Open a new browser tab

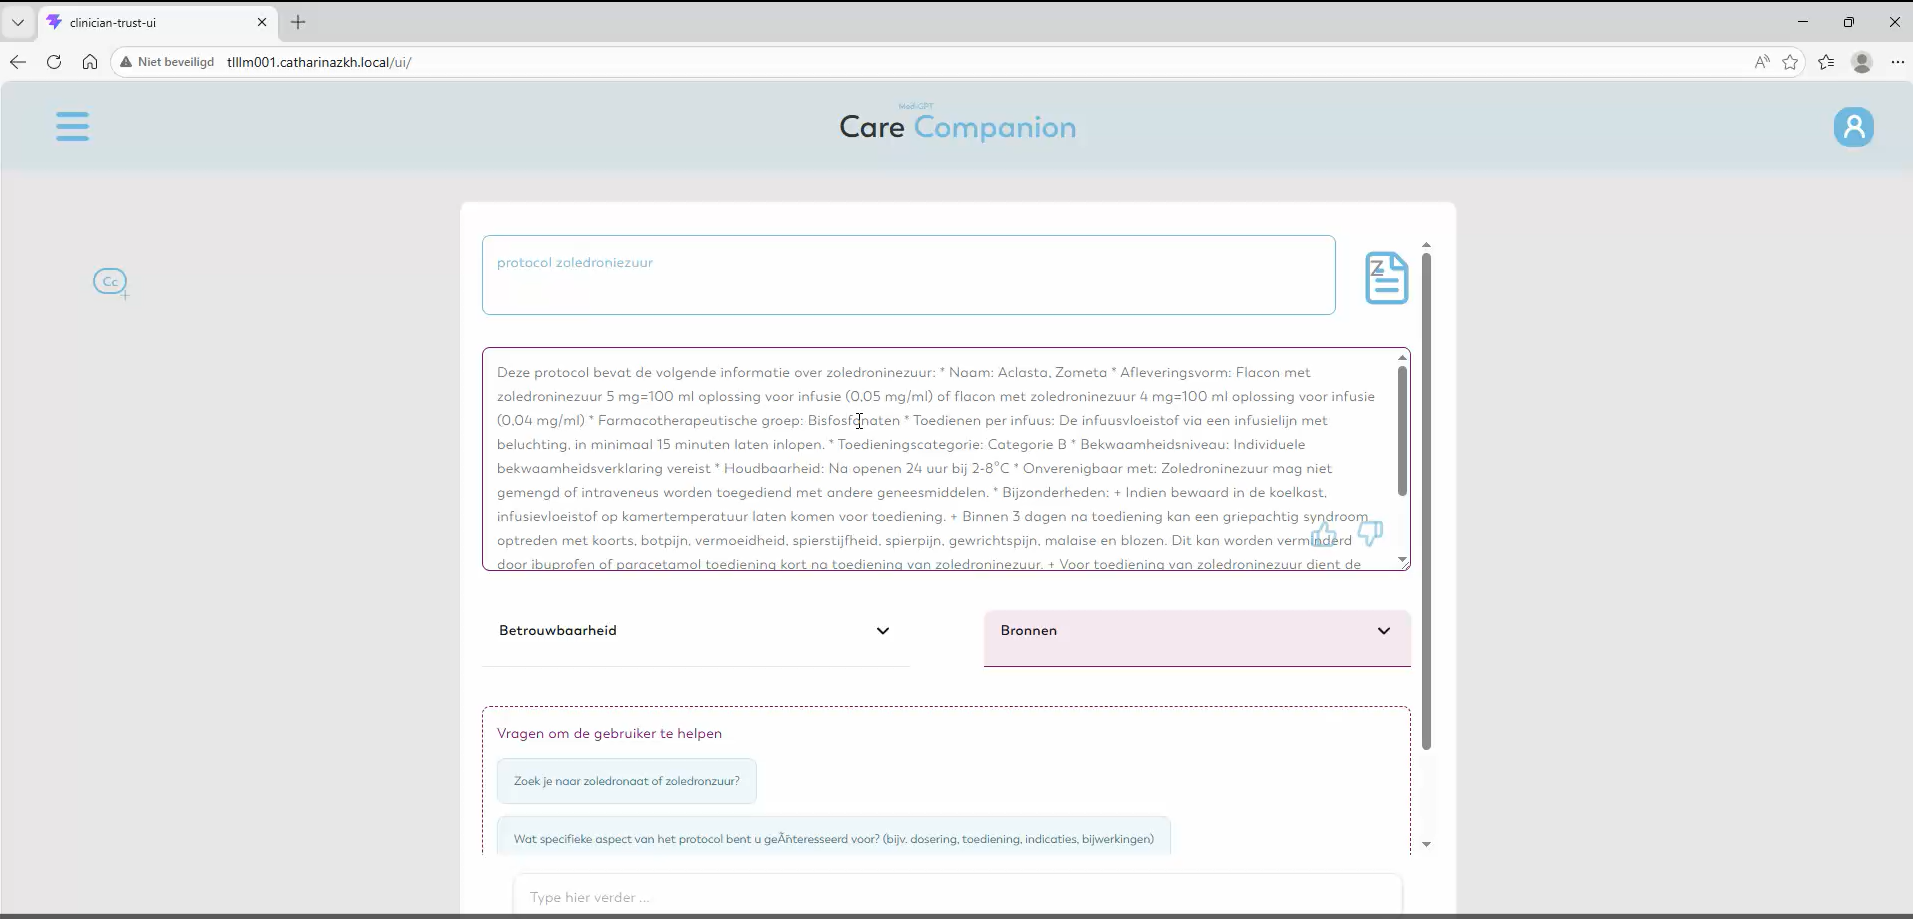[298, 22]
